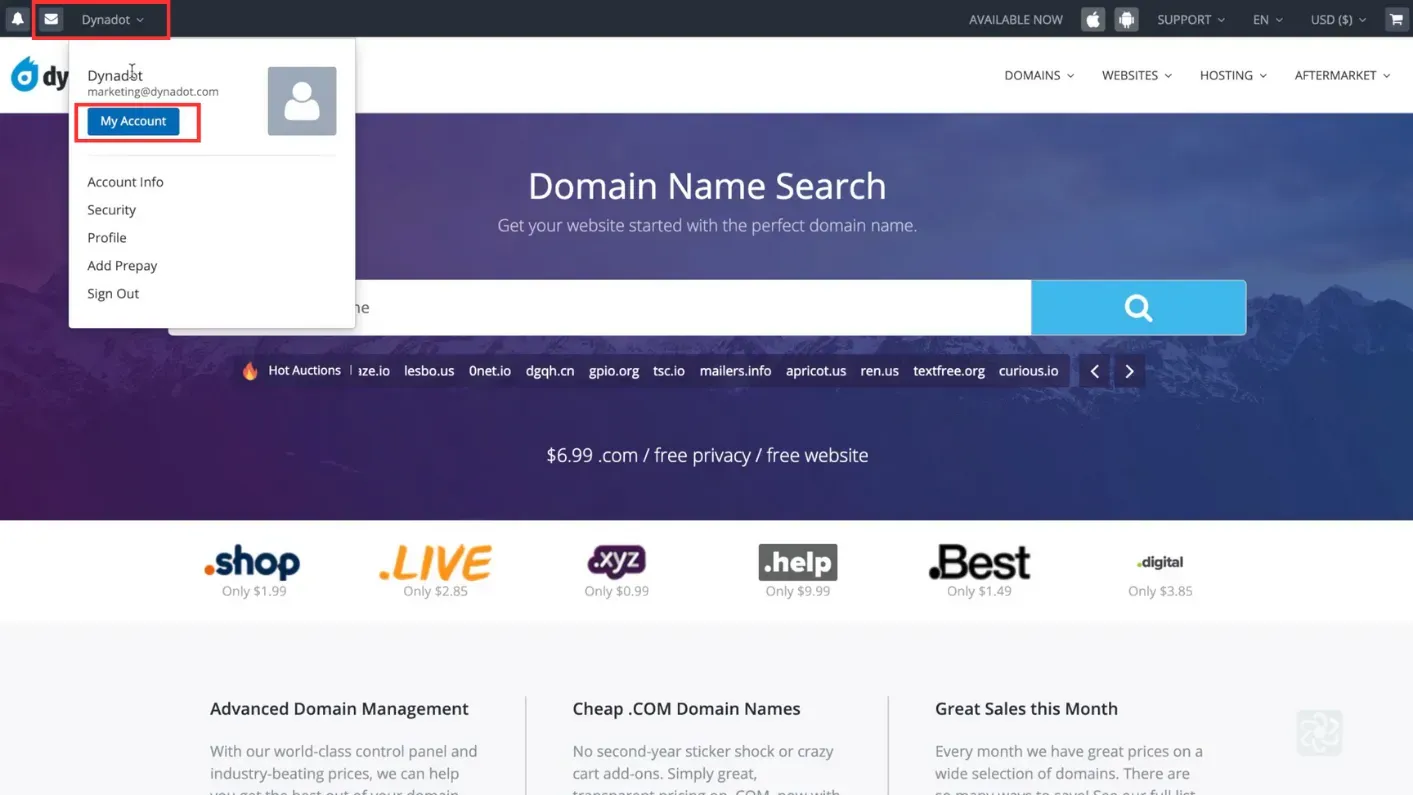This screenshot has height=795, width=1413.
Task: Click the "Only $2.85" price text
Action: [435, 591]
